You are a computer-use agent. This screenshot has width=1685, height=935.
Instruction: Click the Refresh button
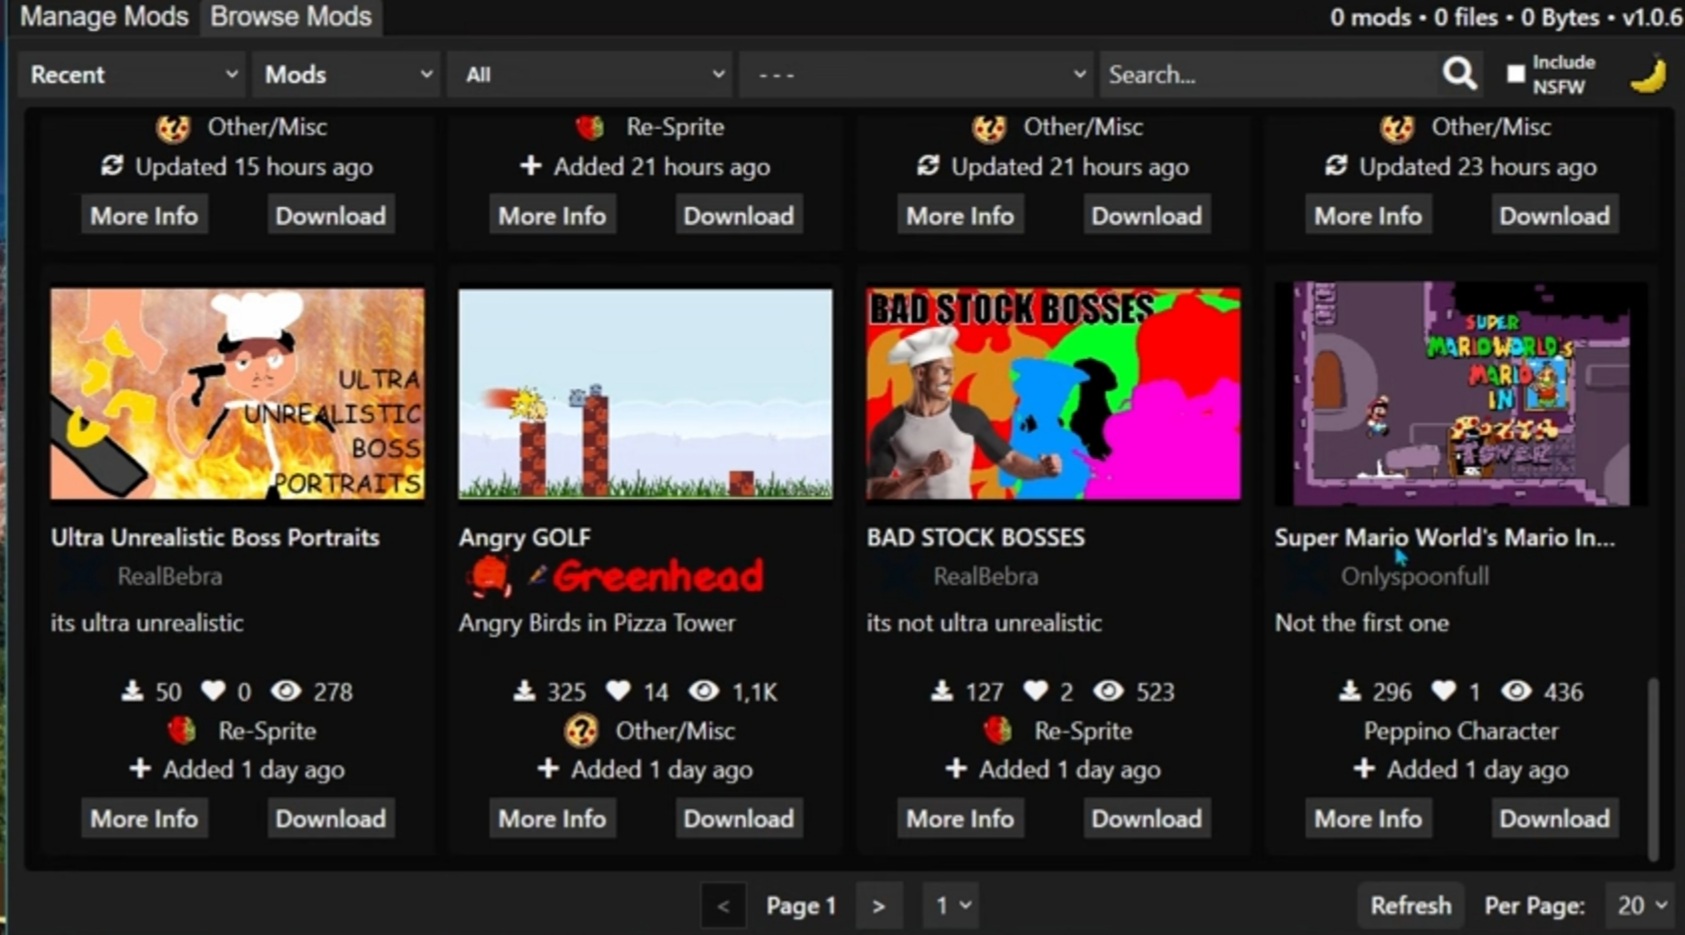point(1410,905)
